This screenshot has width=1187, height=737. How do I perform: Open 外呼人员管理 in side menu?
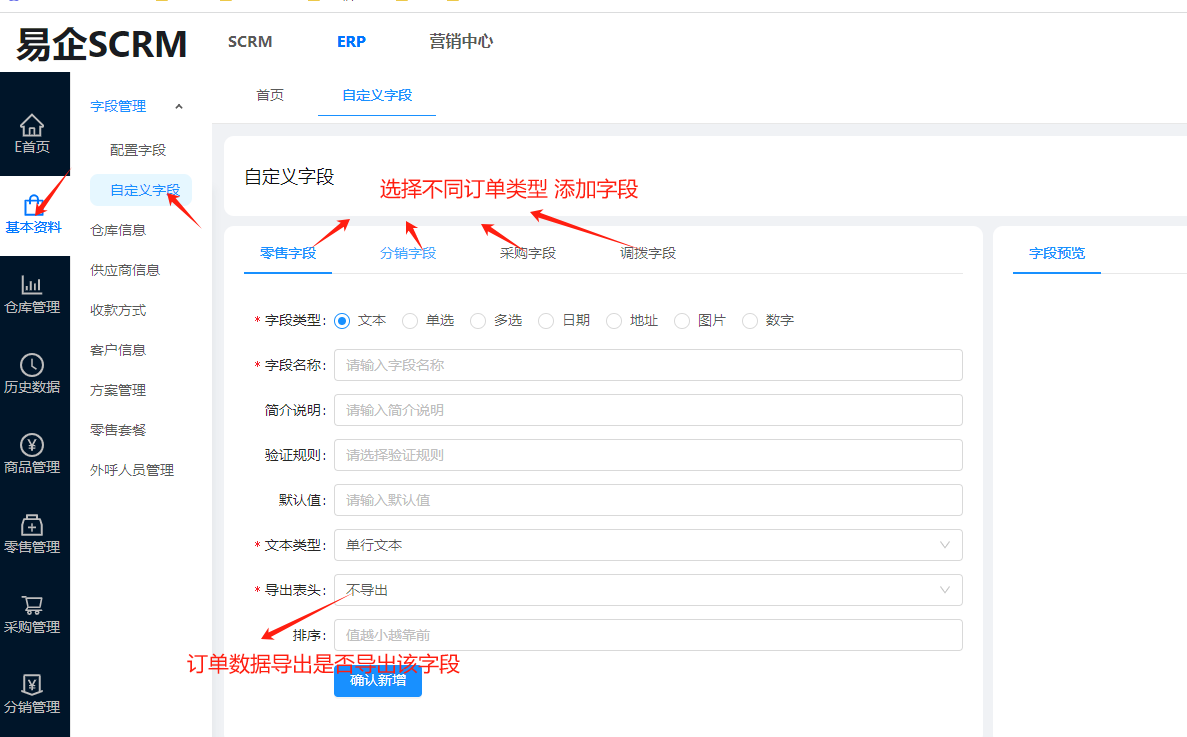point(132,470)
